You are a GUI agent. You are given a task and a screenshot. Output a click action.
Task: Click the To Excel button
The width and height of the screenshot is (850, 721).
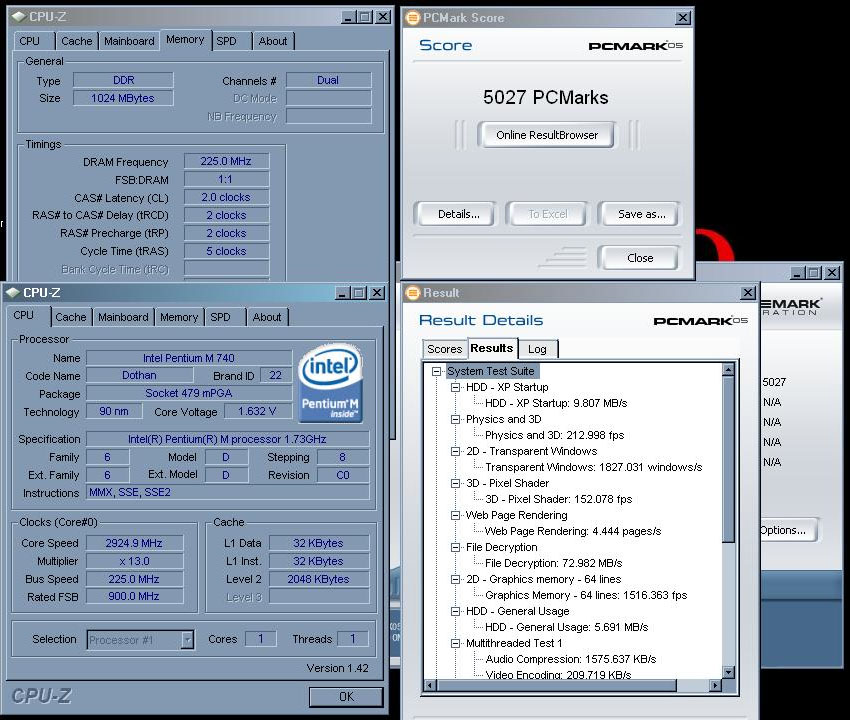click(548, 214)
